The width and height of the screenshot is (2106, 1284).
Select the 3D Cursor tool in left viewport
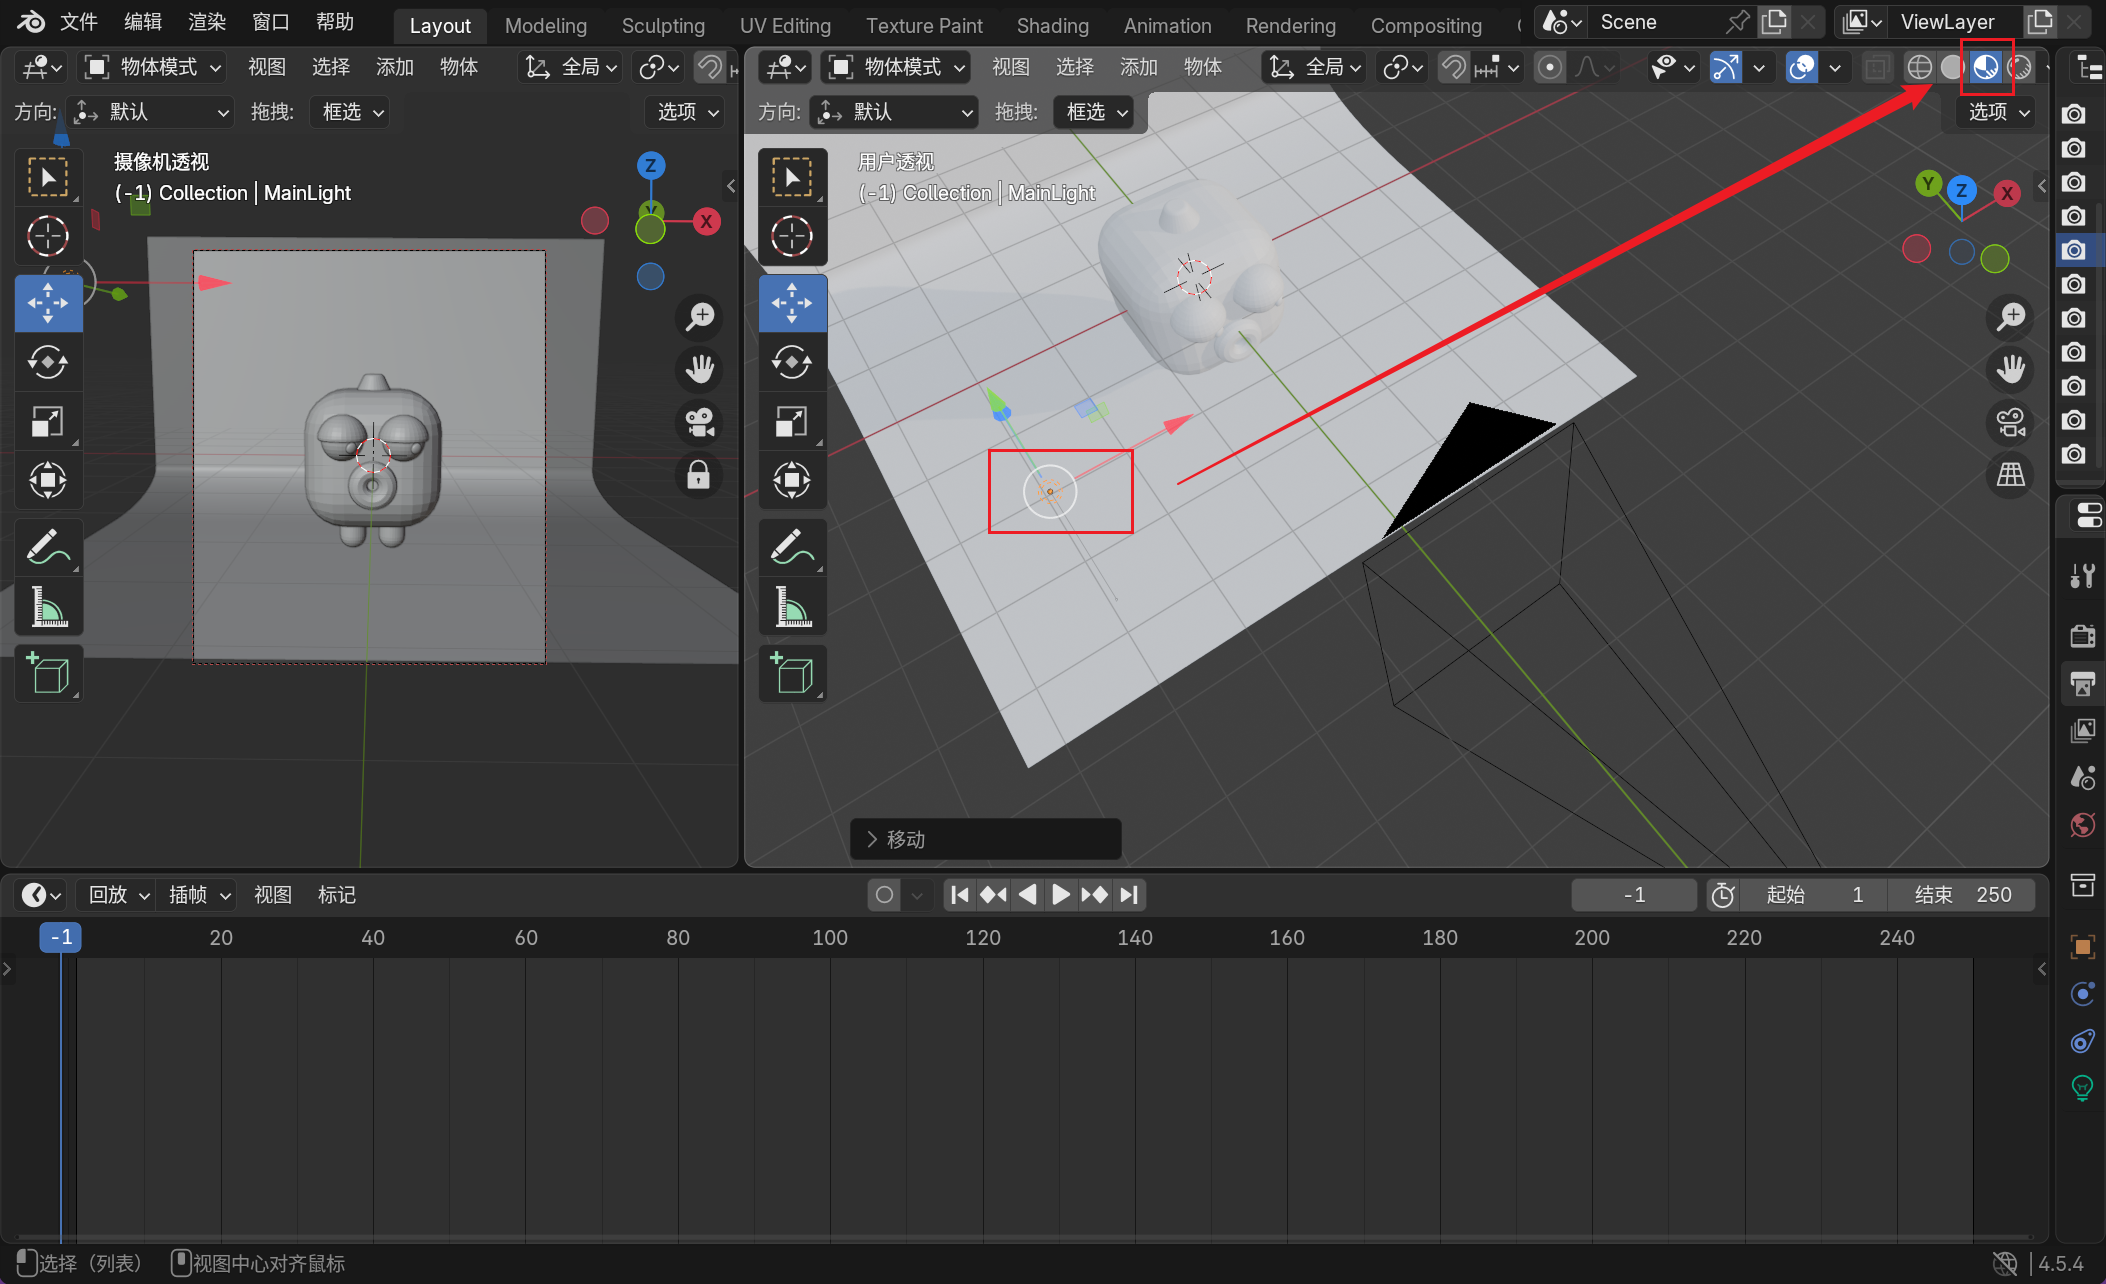pyautogui.click(x=48, y=236)
